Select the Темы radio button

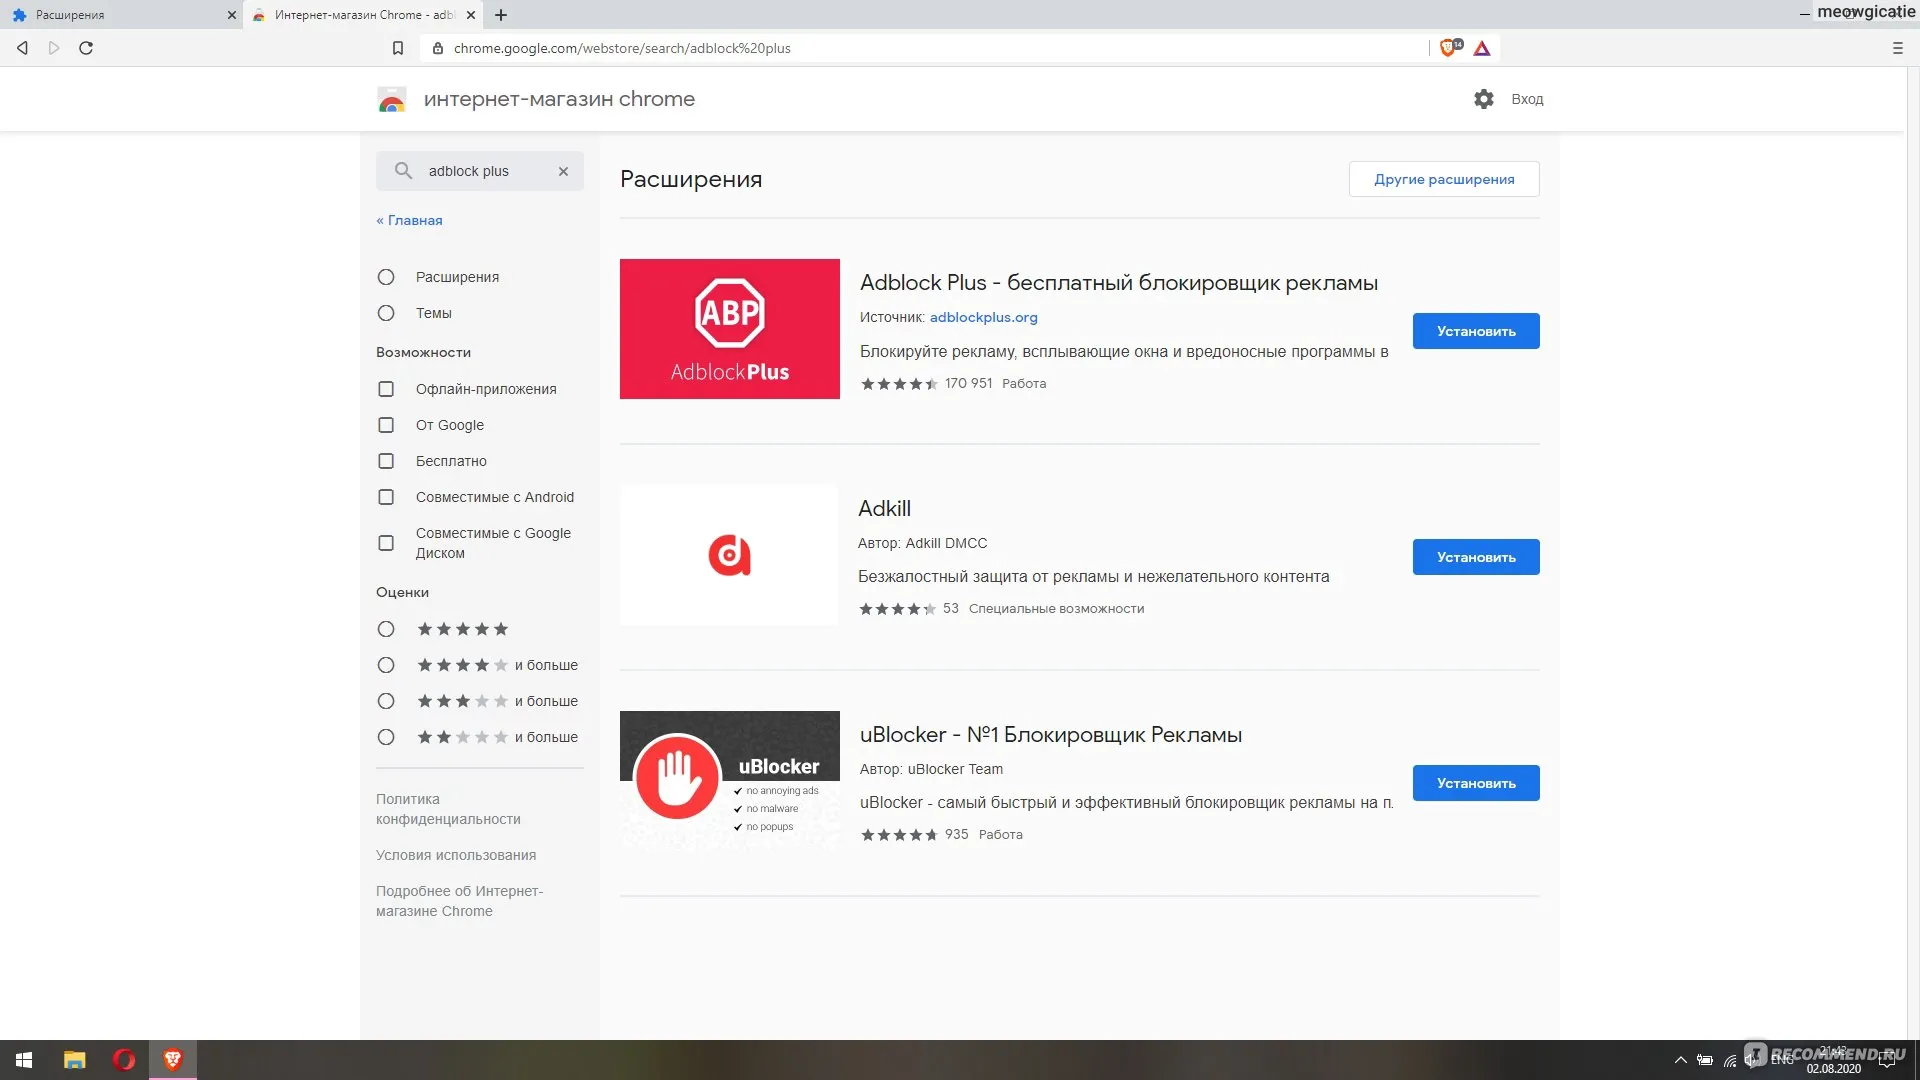point(386,313)
